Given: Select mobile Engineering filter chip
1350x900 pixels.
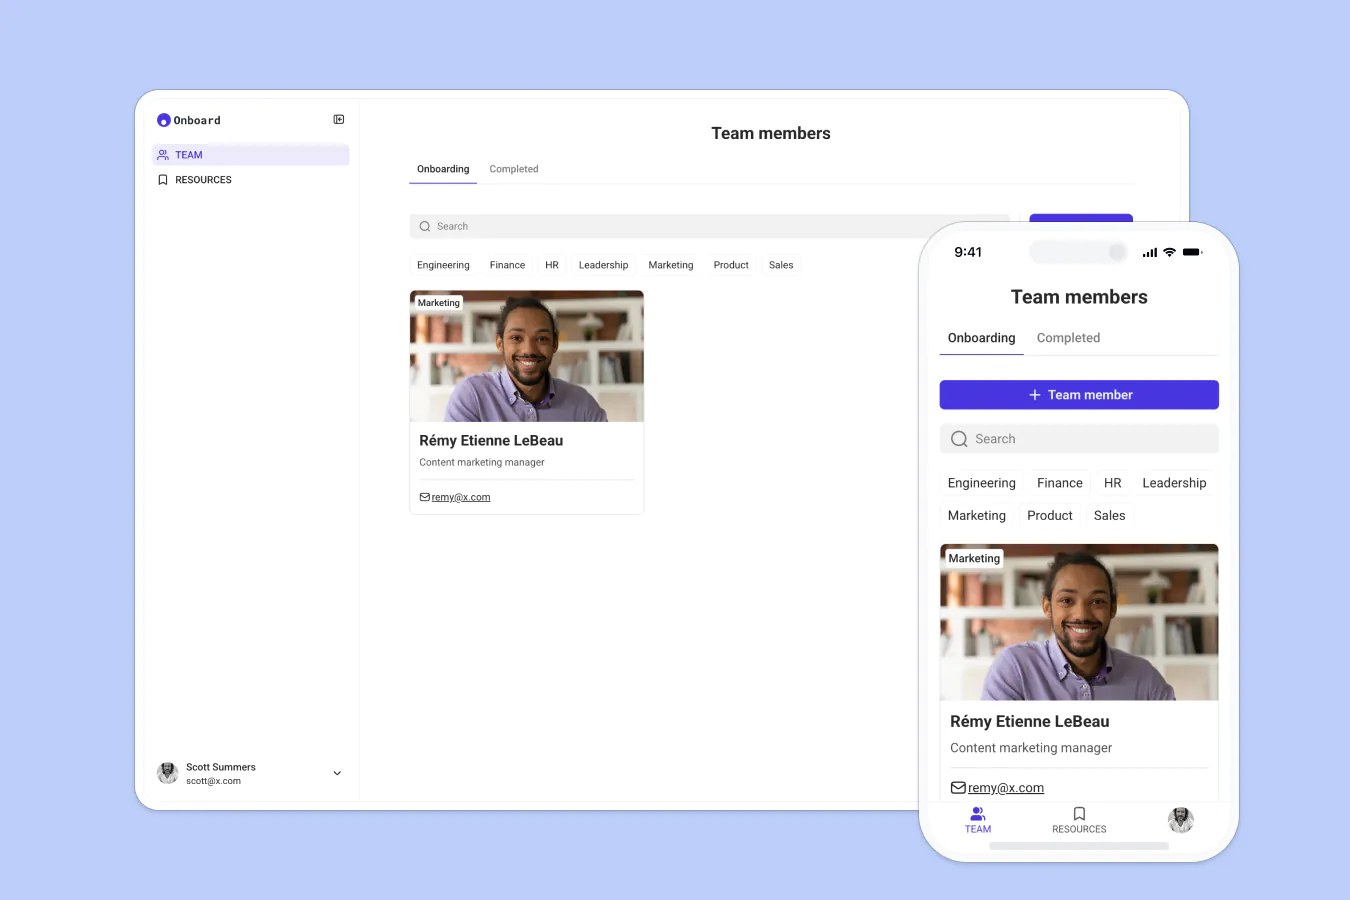Looking at the screenshot, I should coord(981,483).
